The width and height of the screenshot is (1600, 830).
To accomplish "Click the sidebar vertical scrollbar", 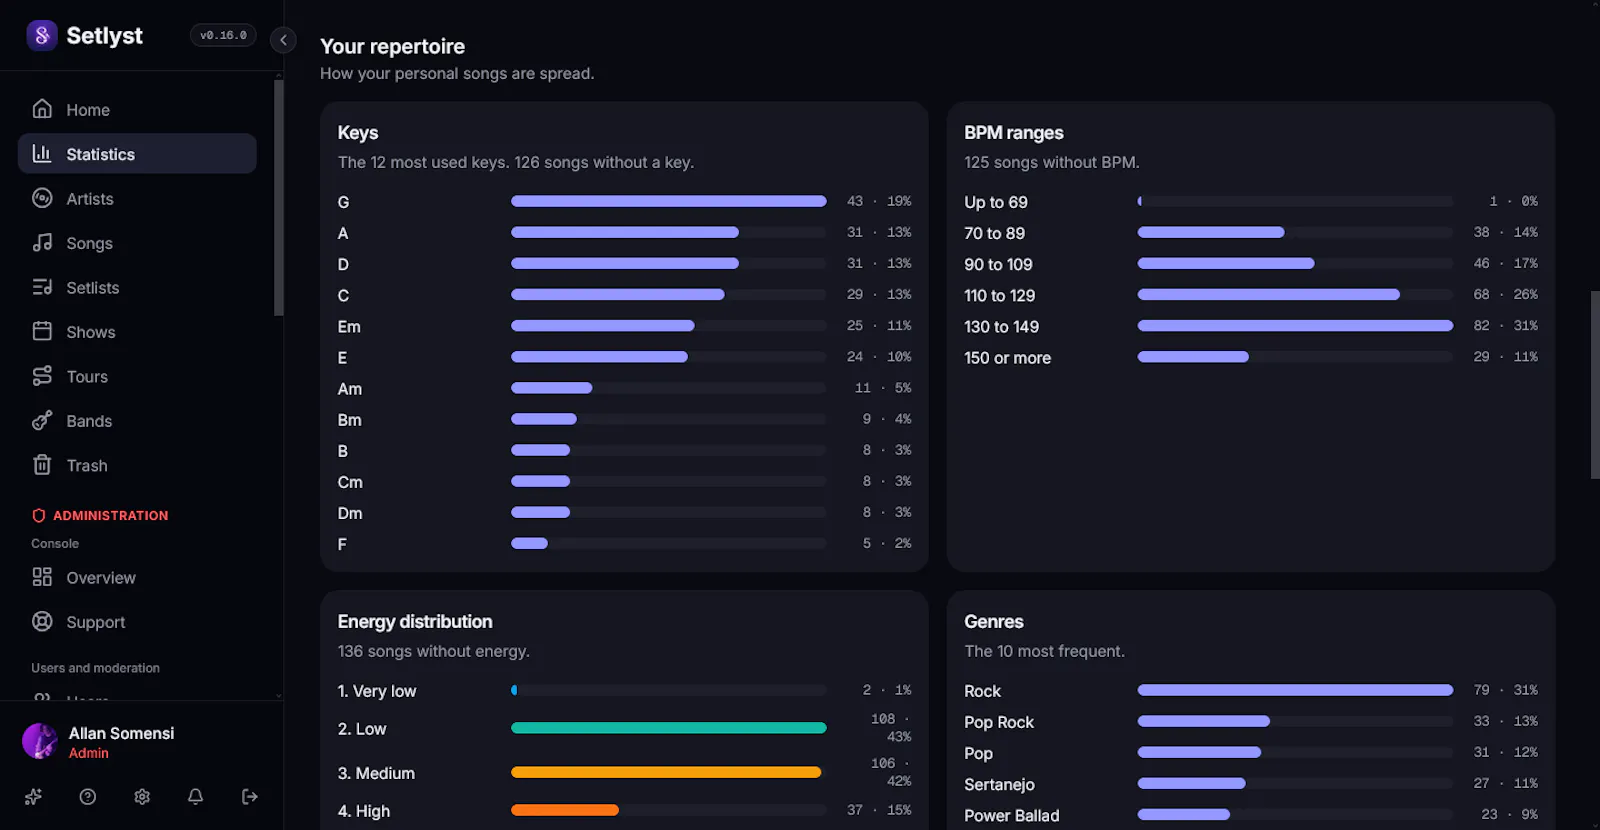I will (x=279, y=198).
